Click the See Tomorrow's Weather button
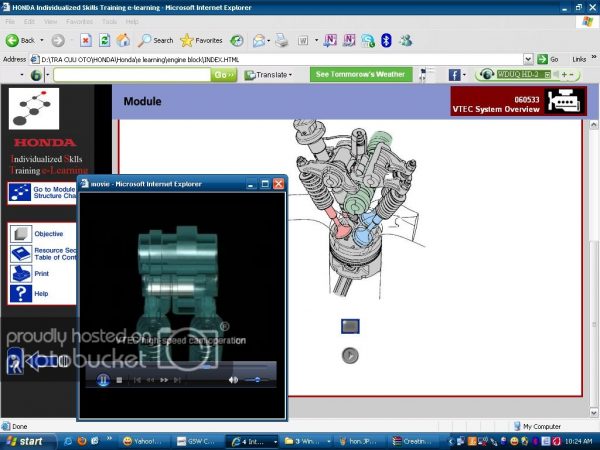Image resolution: width=600 pixels, height=450 pixels. pos(361,74)
